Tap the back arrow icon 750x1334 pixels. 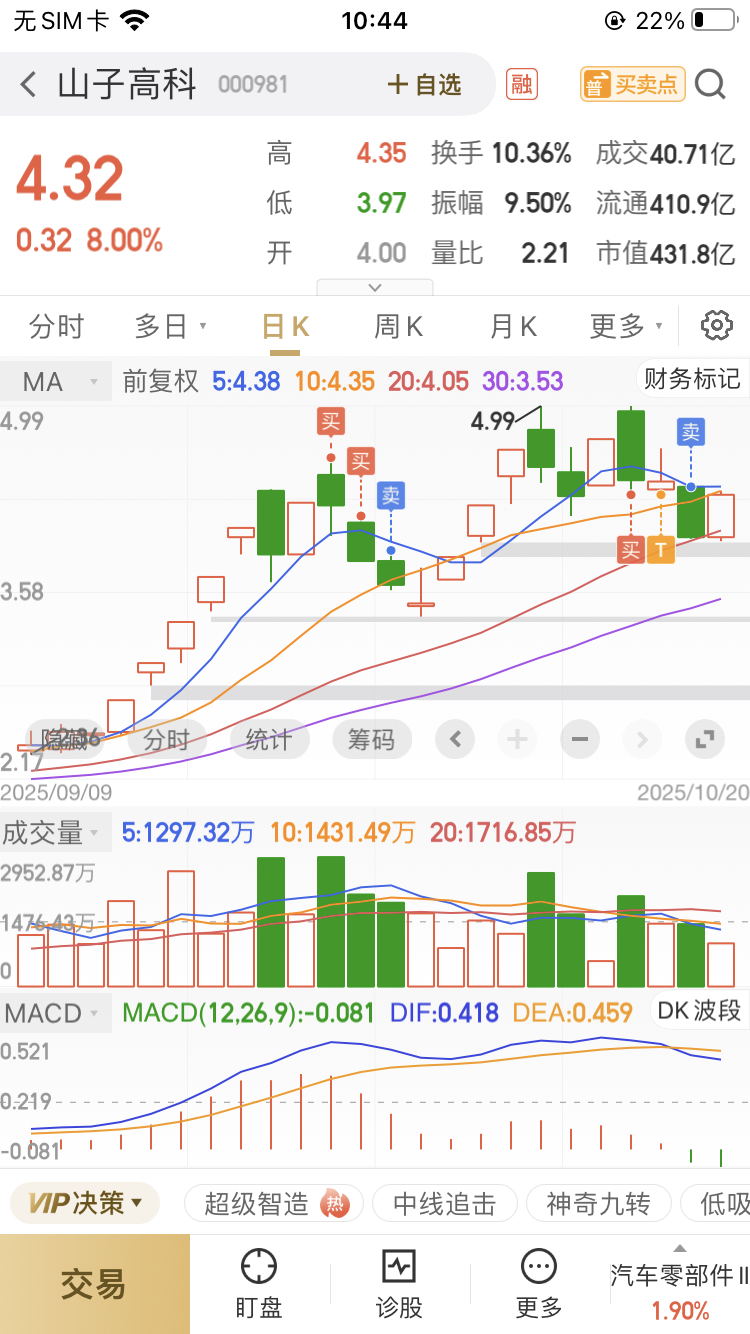28,84
